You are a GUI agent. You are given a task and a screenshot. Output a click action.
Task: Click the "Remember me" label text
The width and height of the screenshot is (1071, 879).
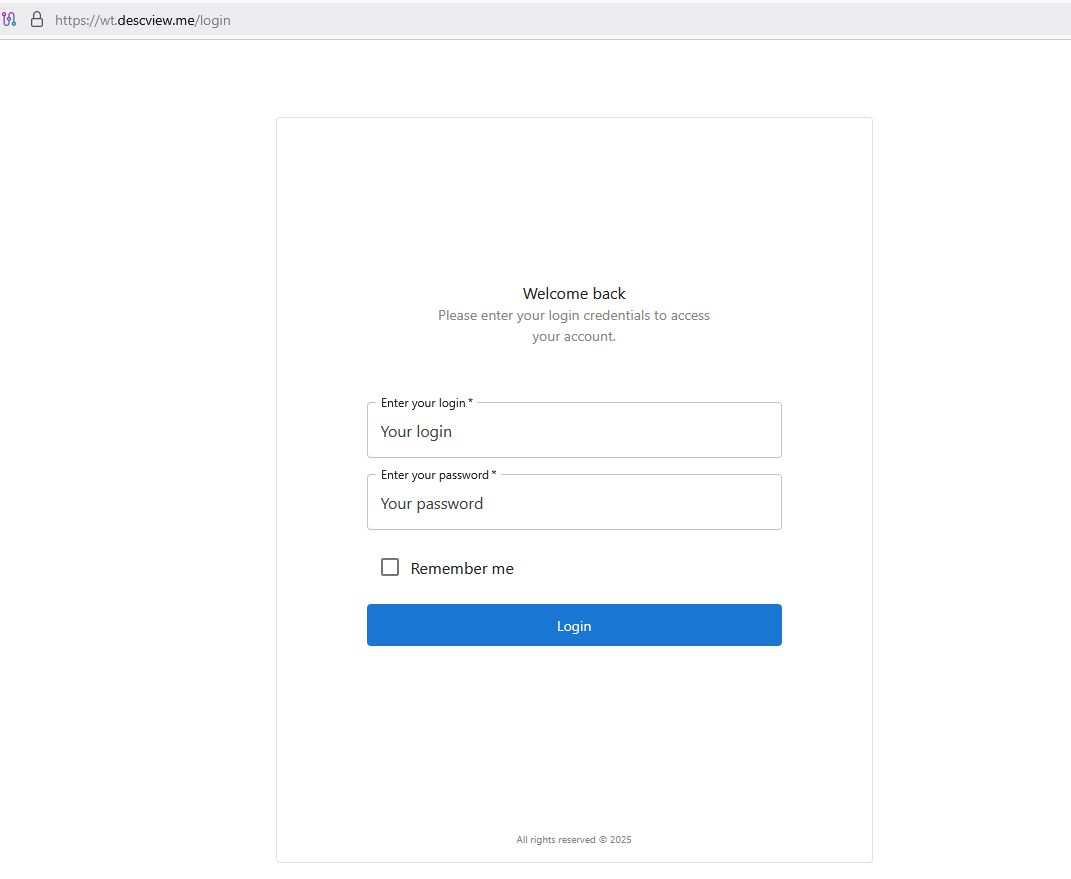[x=462, y=568]
